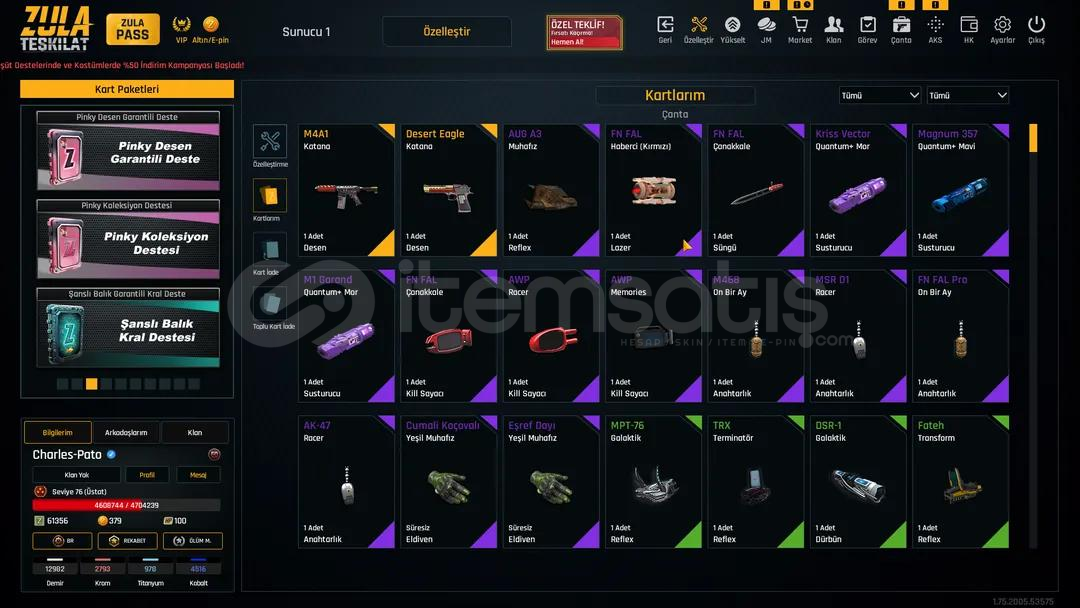
Task: Click the Özelleştir button at top
Action: (447, 32)
